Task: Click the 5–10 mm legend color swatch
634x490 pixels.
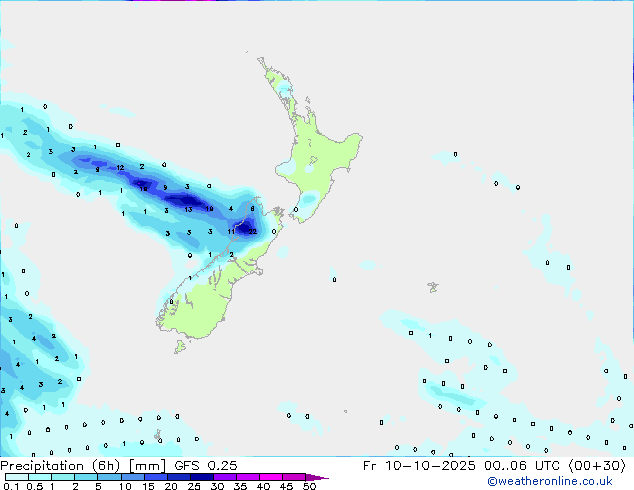Action: (x=109, y=477)
